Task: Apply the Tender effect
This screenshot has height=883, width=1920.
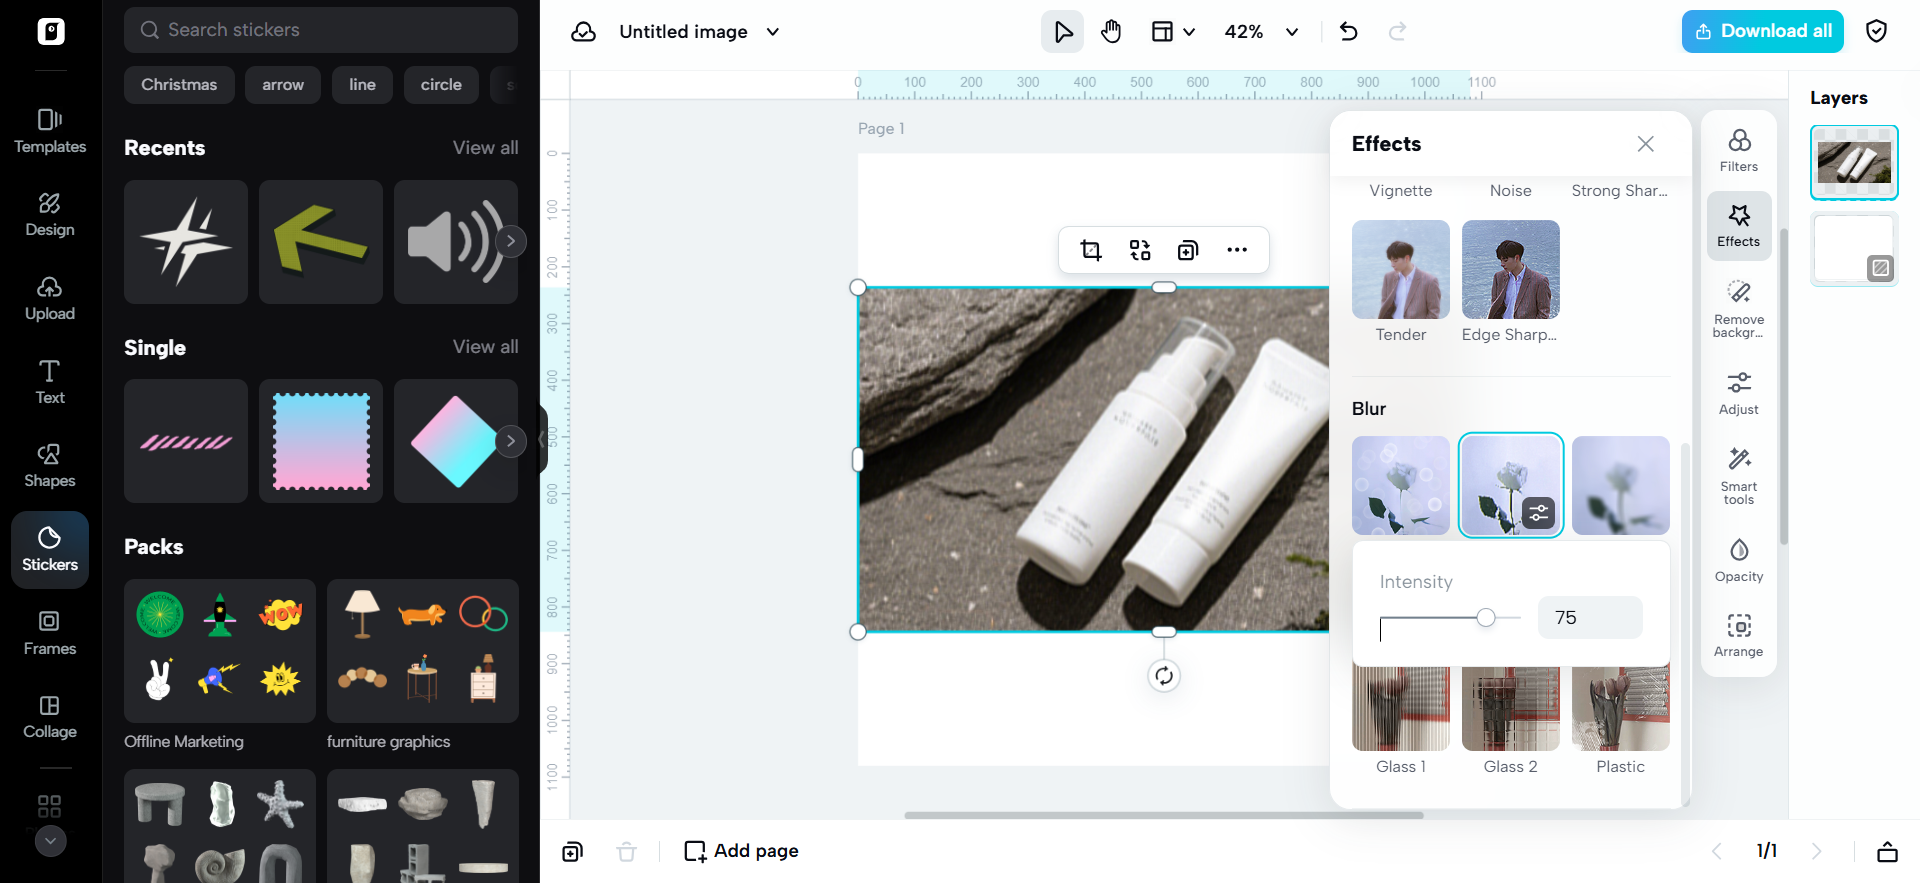Action: point(1401,270)
